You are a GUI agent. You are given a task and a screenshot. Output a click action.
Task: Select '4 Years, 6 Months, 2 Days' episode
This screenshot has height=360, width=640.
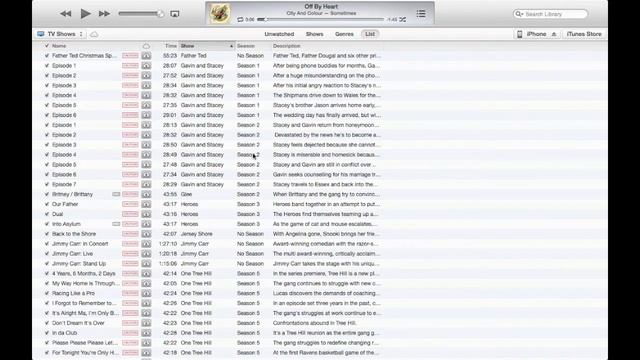click(84, 273)
